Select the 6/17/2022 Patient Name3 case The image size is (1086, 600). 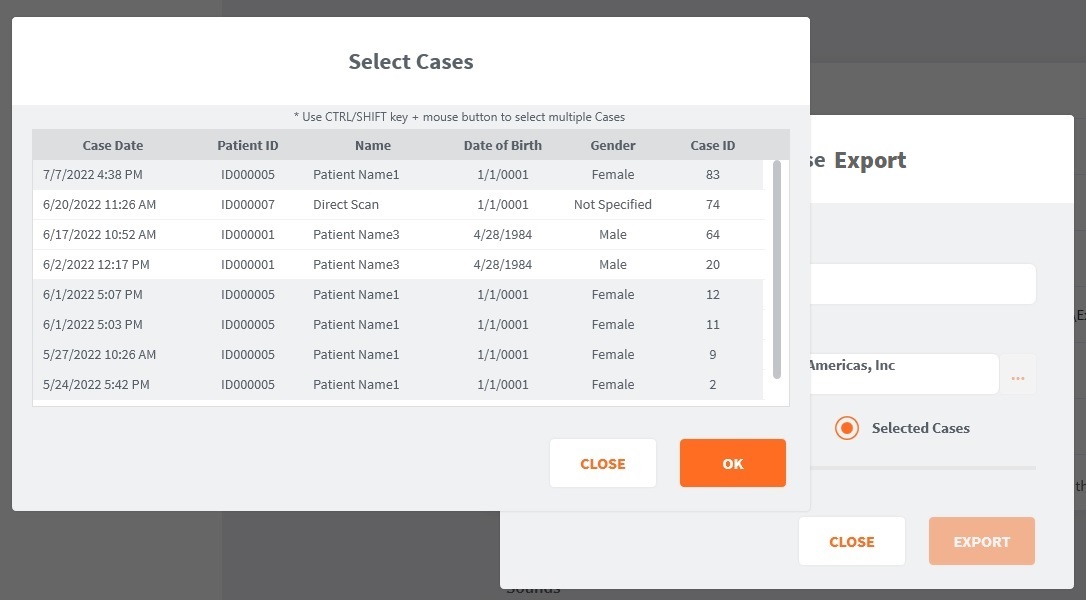pyautogui.click(x=400, y=234)
